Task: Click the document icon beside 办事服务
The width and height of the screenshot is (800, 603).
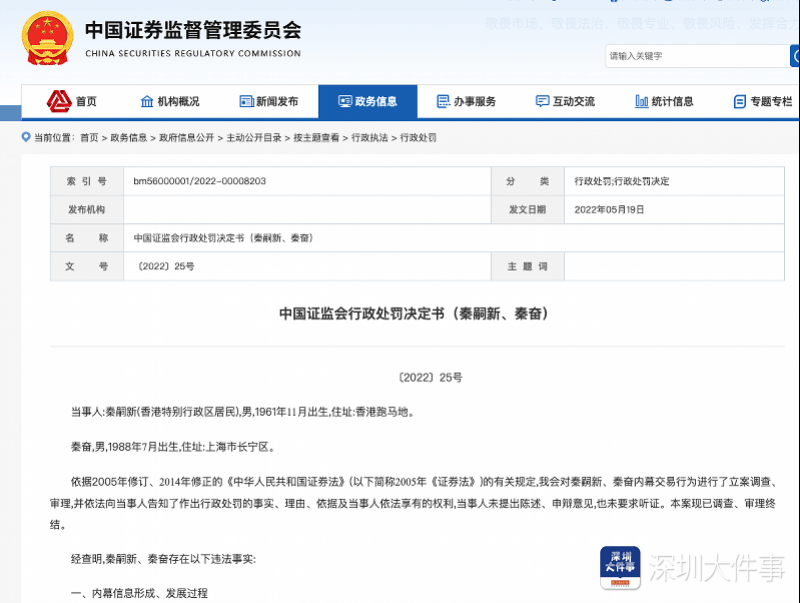Action: [443, 102]
